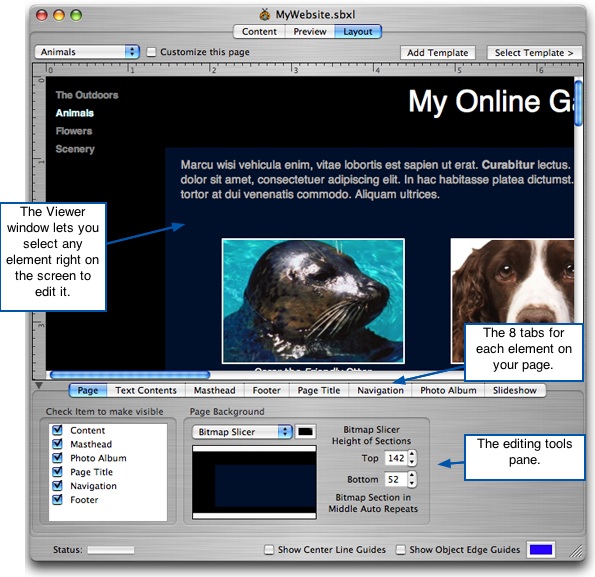Select the seal photo thumbnail
This screenshot has height=577, width=595.
coord(313,301)
